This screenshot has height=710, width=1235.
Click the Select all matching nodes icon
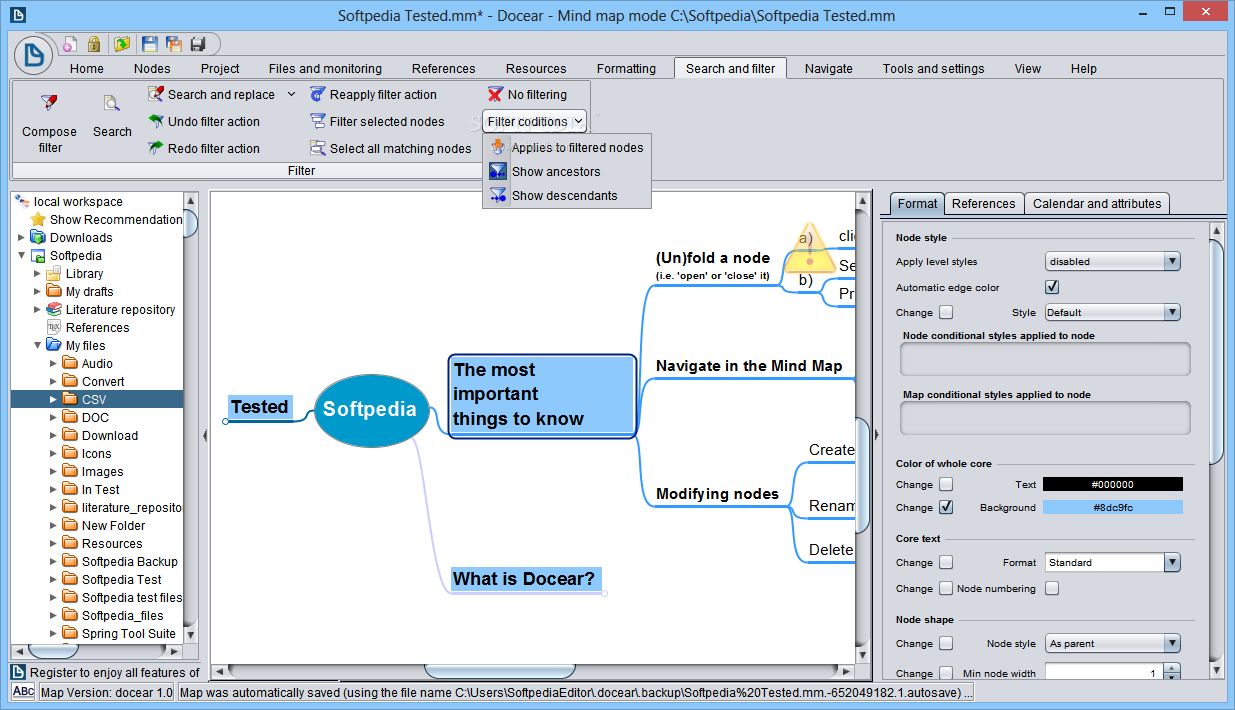point(318,148)
